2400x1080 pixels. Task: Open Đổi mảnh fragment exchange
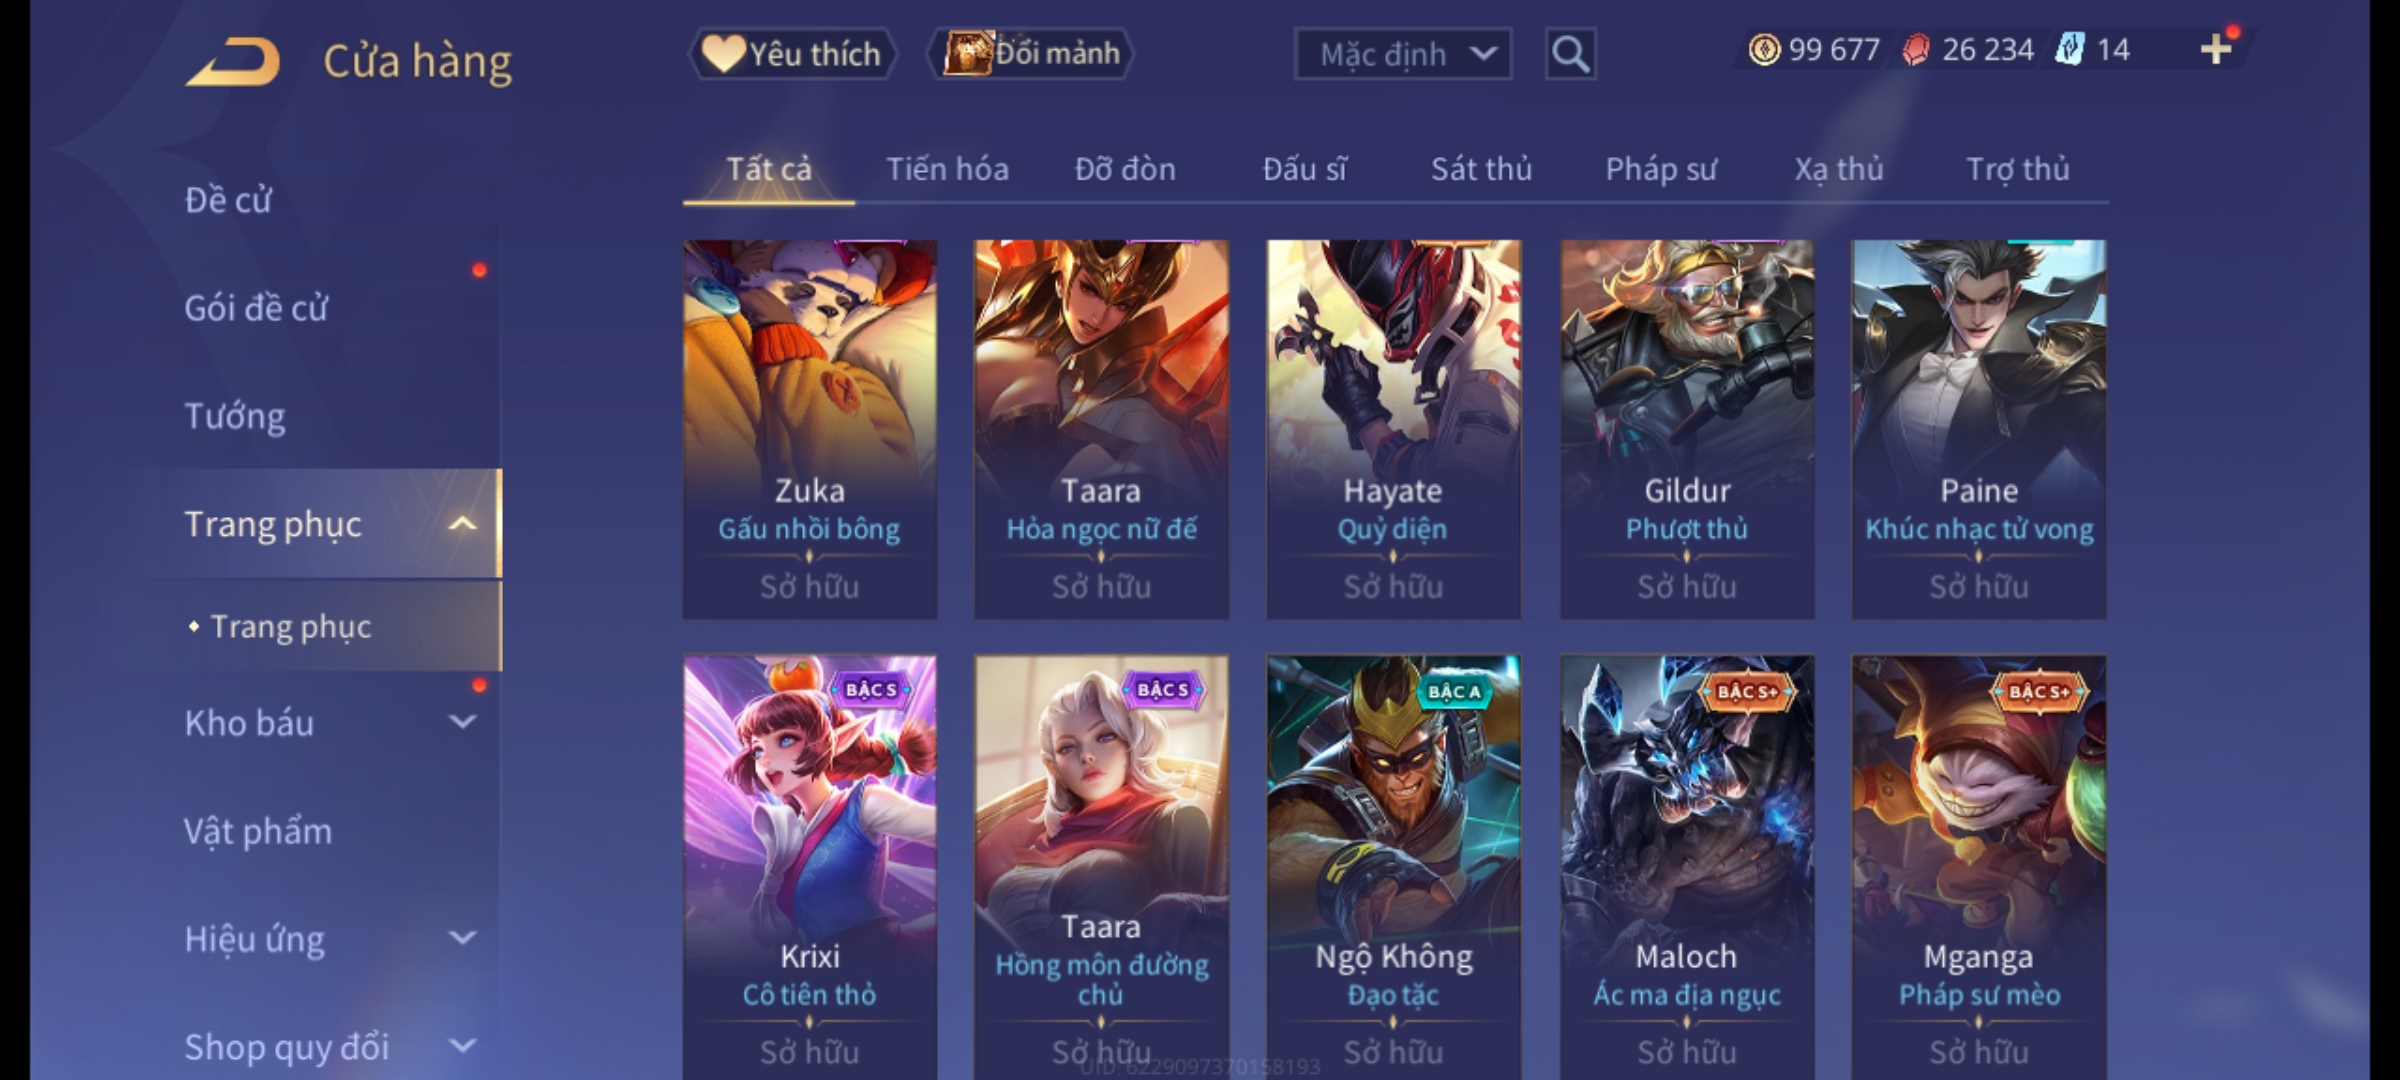tap(1031, 54)
